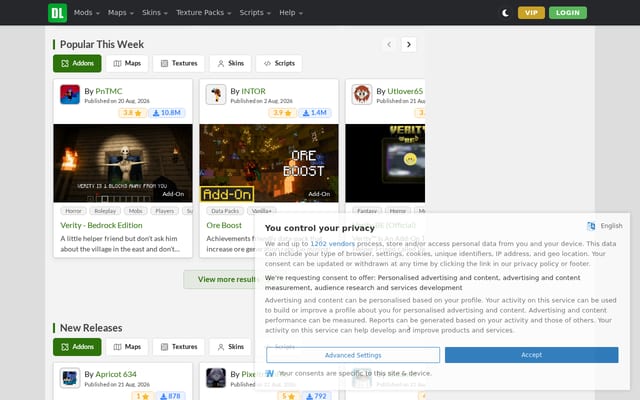Click the 3.8 star rating badge

(132, 113)
